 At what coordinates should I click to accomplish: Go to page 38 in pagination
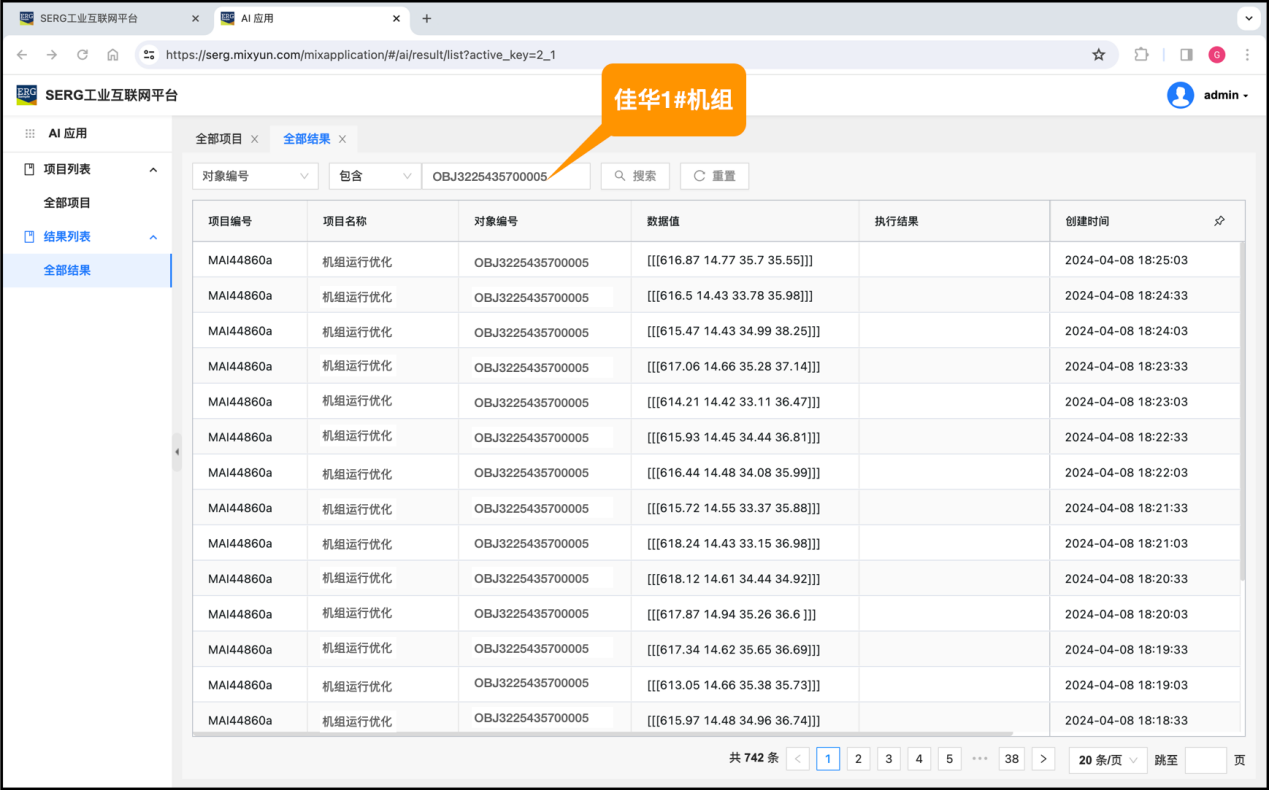1012,759
